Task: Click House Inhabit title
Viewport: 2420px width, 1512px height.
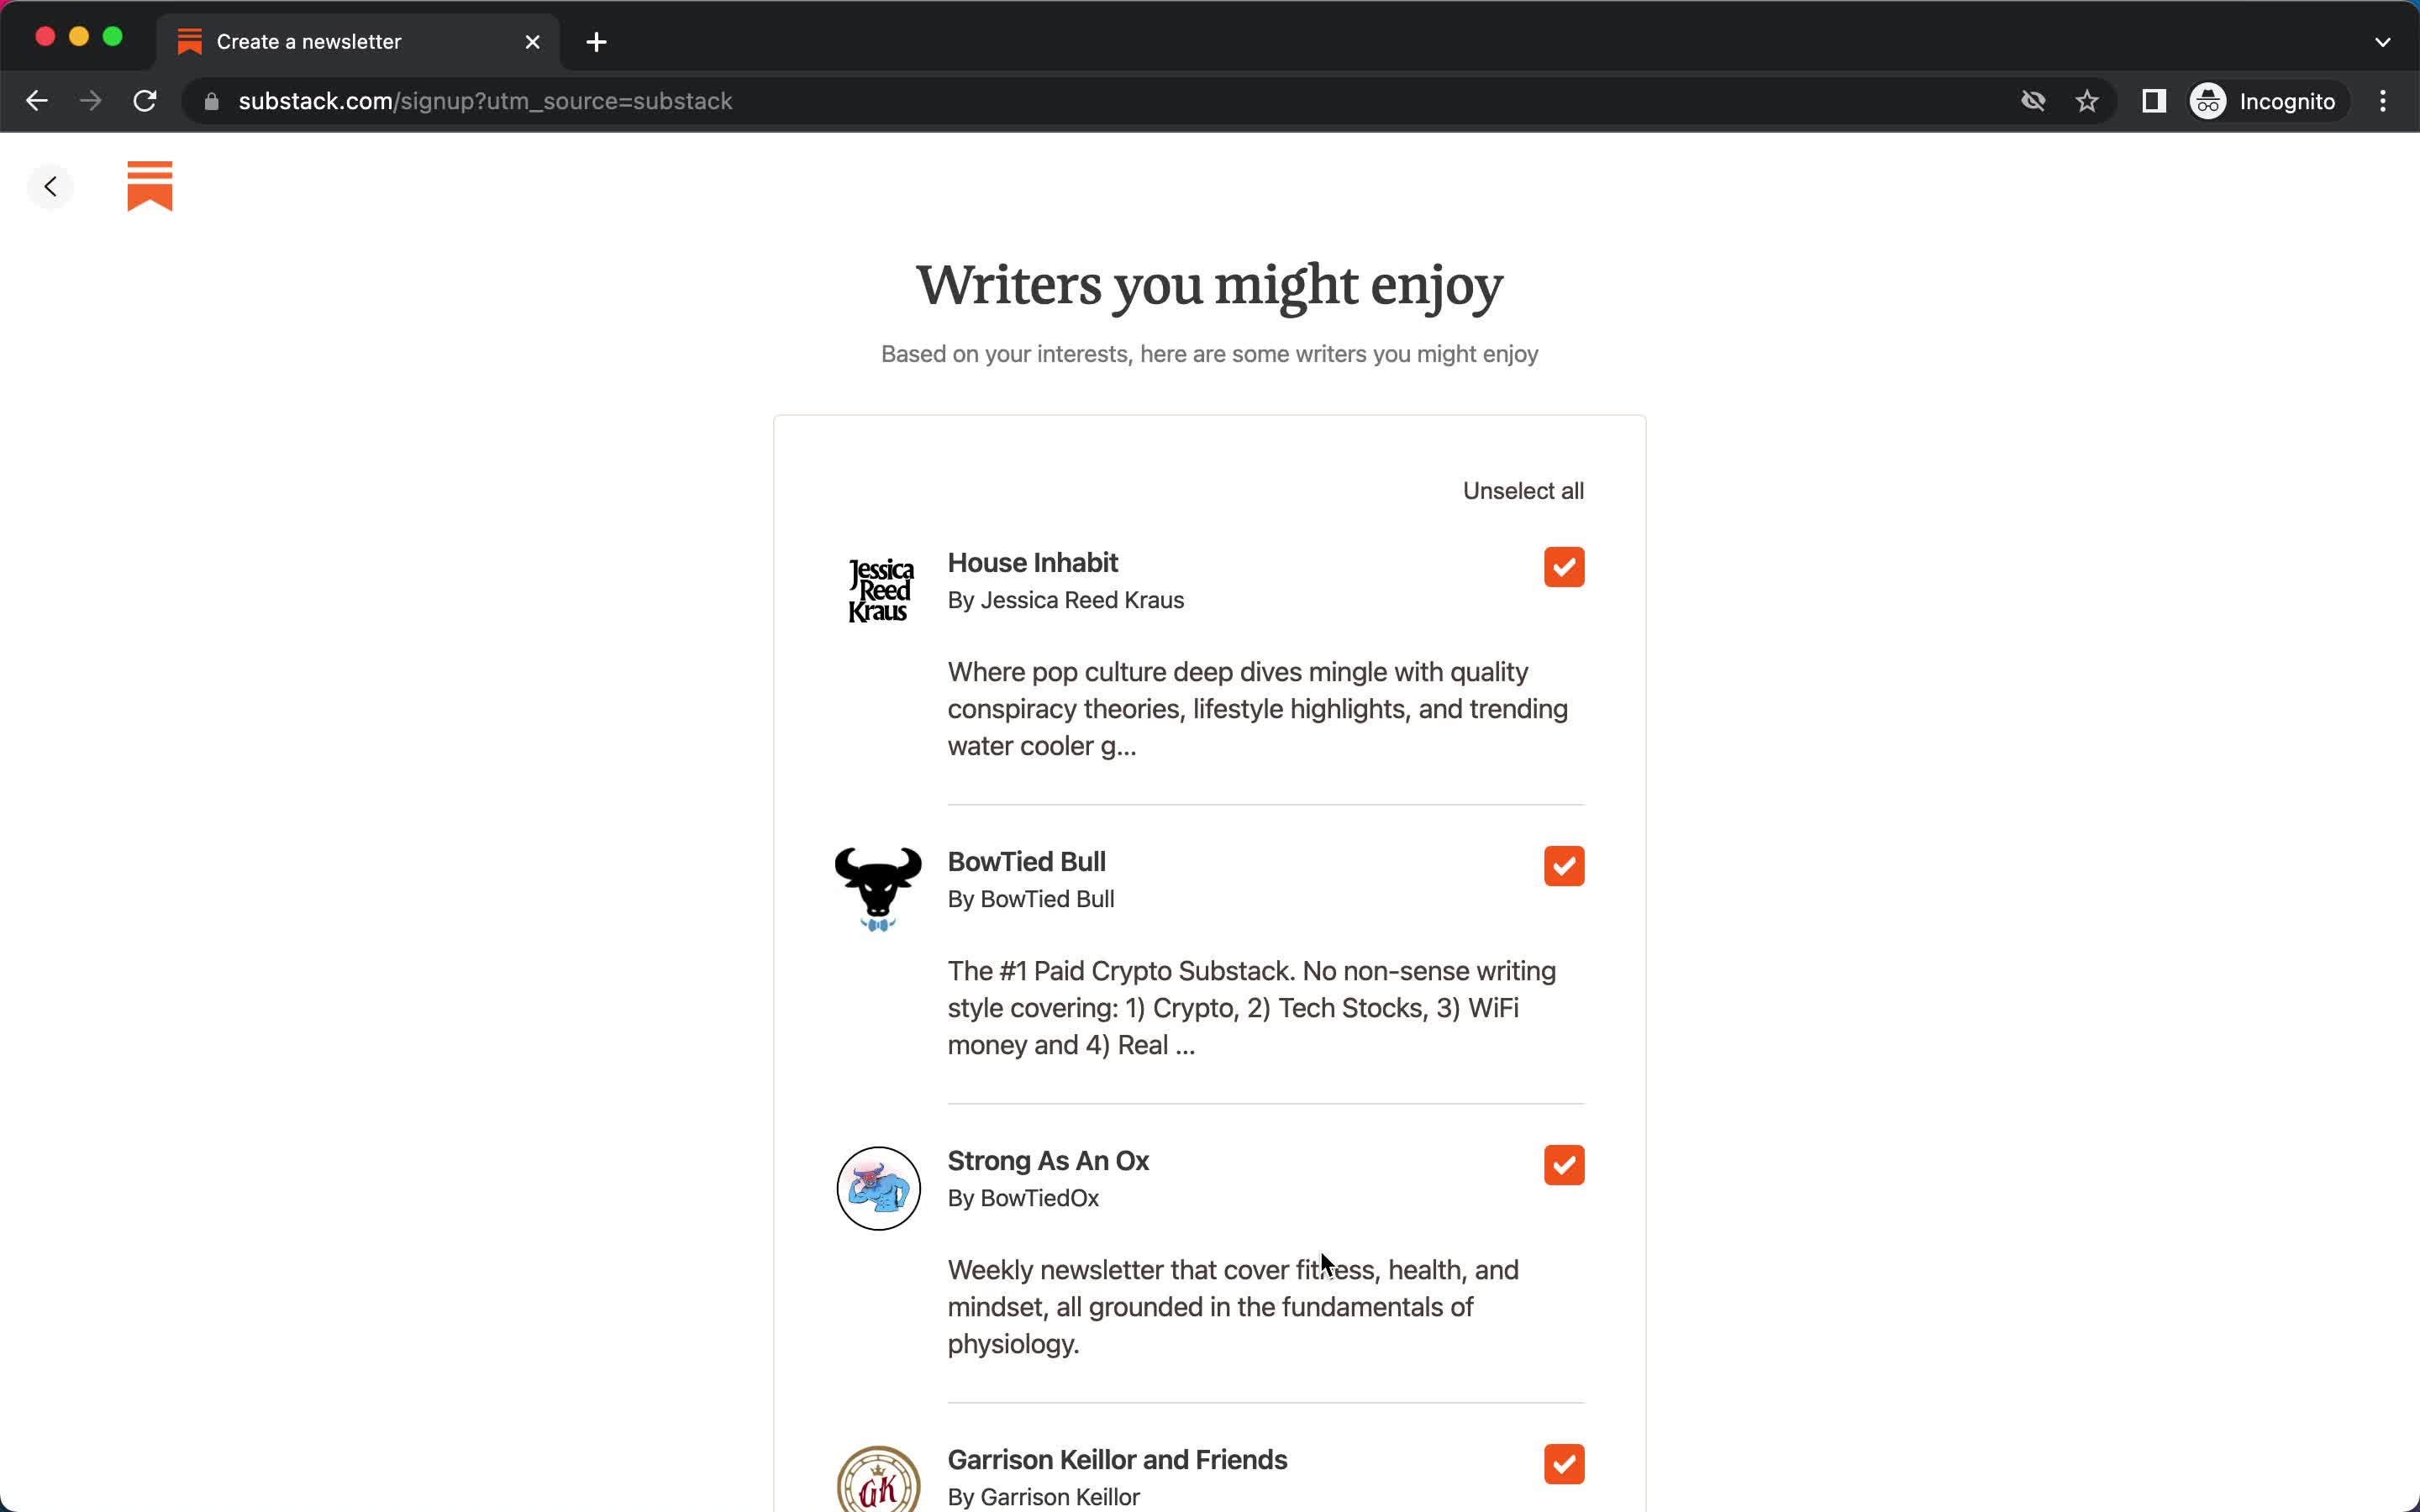Action: pos(1033,563)
